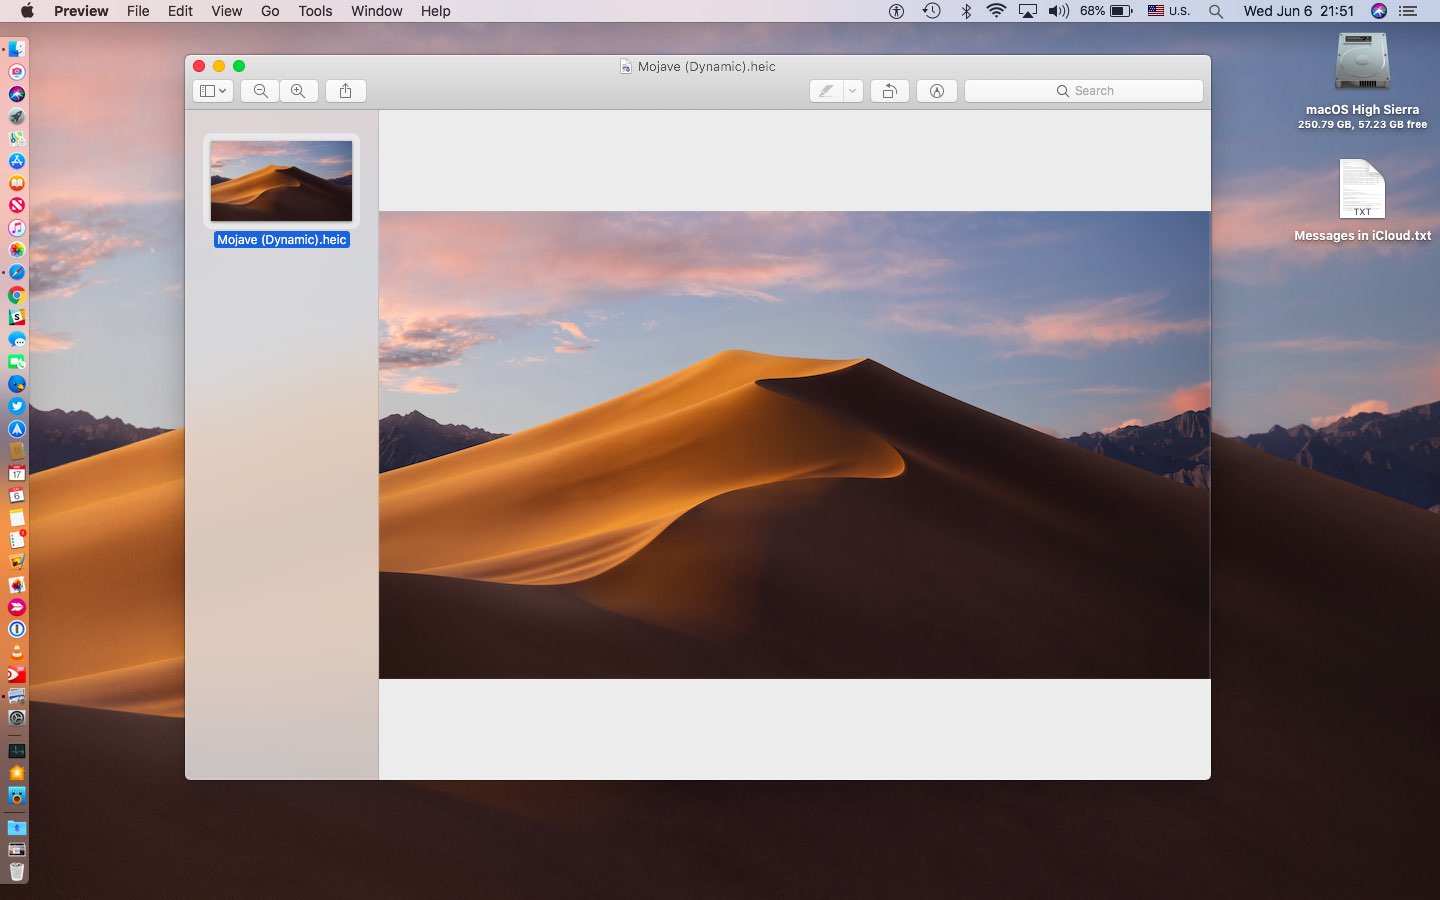Viewport: 1440px width, 900px height.
Task: Show the Markup toolbar
Action: tap(937, 91)
